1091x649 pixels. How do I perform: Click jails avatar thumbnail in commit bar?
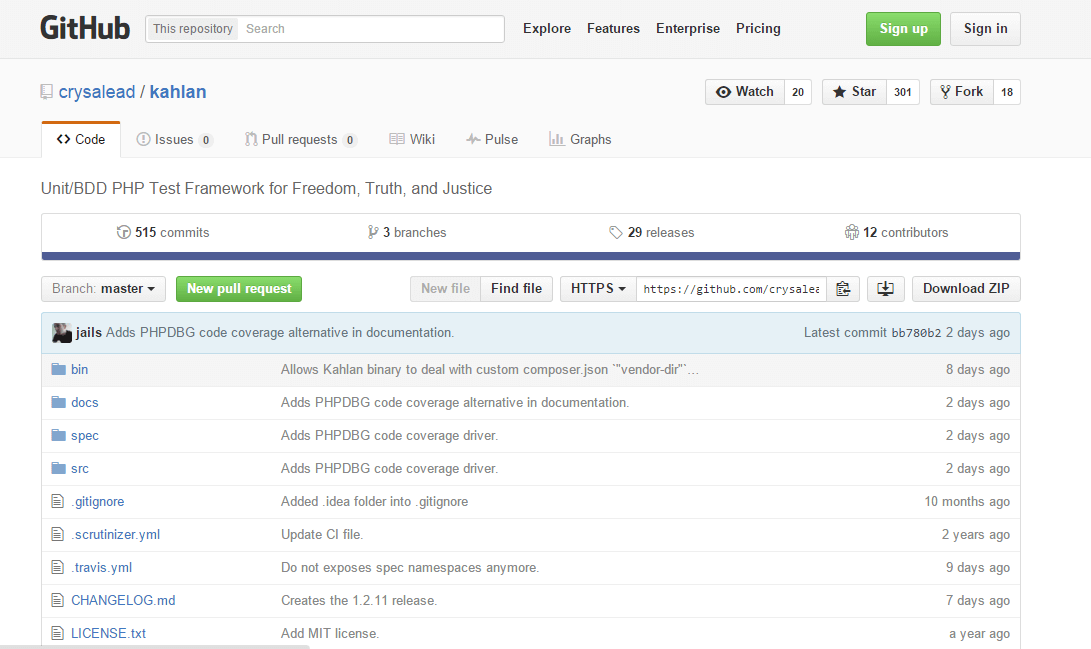pyautogui.click(x=62, y=332)
